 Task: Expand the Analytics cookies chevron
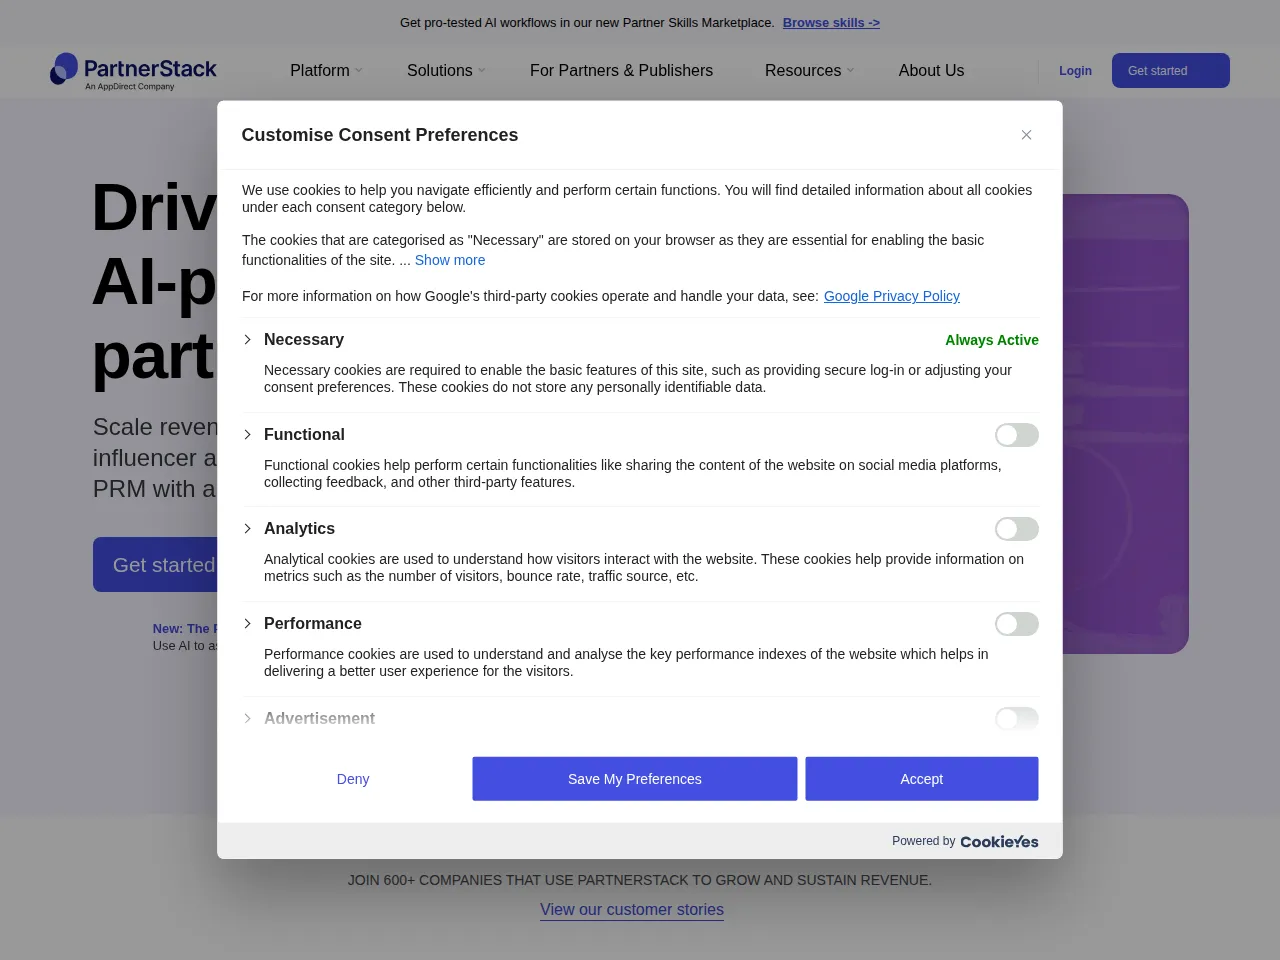pos(248,529)
